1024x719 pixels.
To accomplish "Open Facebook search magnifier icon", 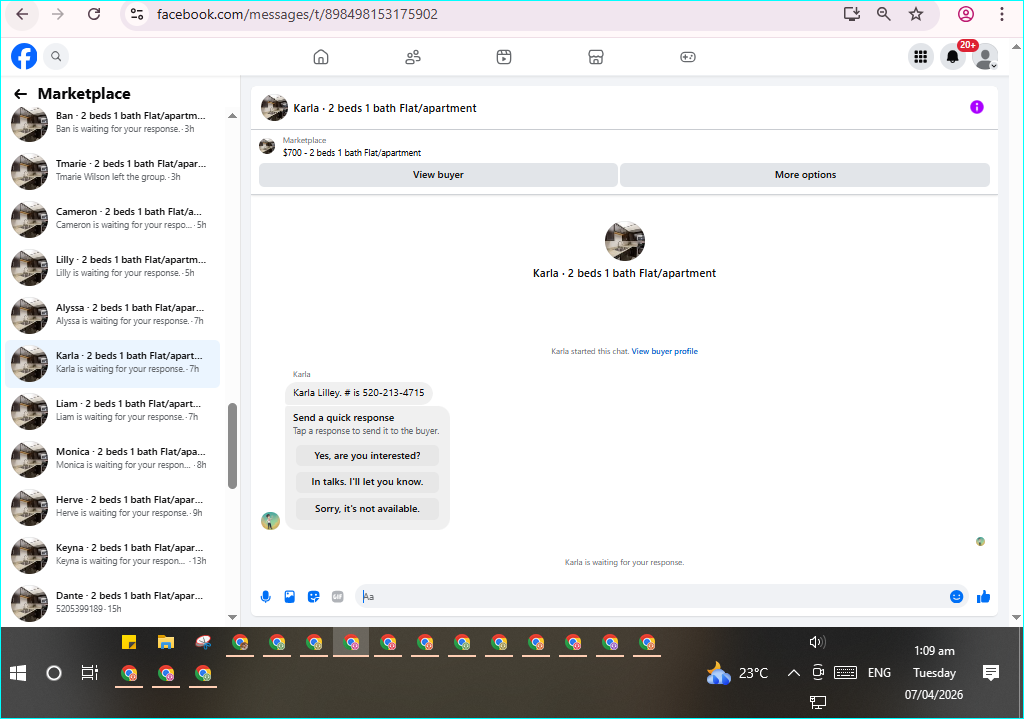I will [56, 56].
